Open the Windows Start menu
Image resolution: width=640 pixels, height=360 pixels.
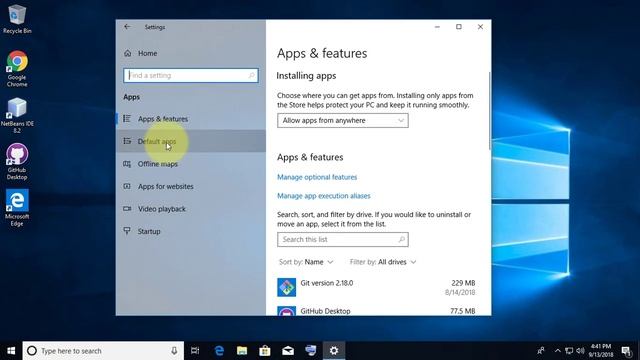click(11, 351)
